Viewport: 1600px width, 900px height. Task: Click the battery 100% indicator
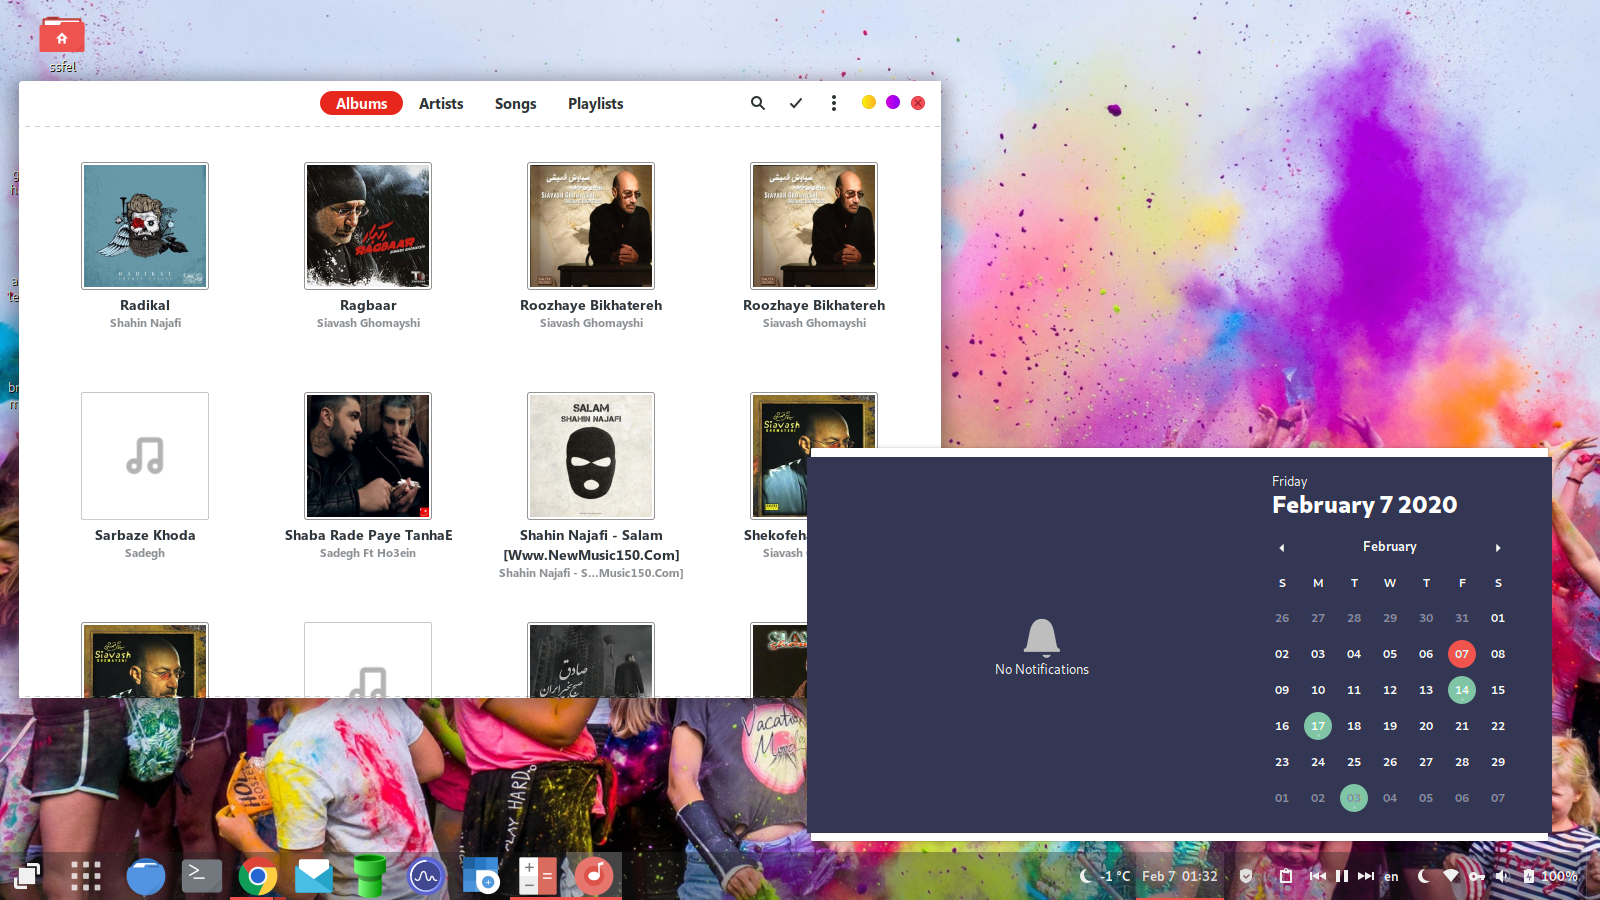(1550, 876)
